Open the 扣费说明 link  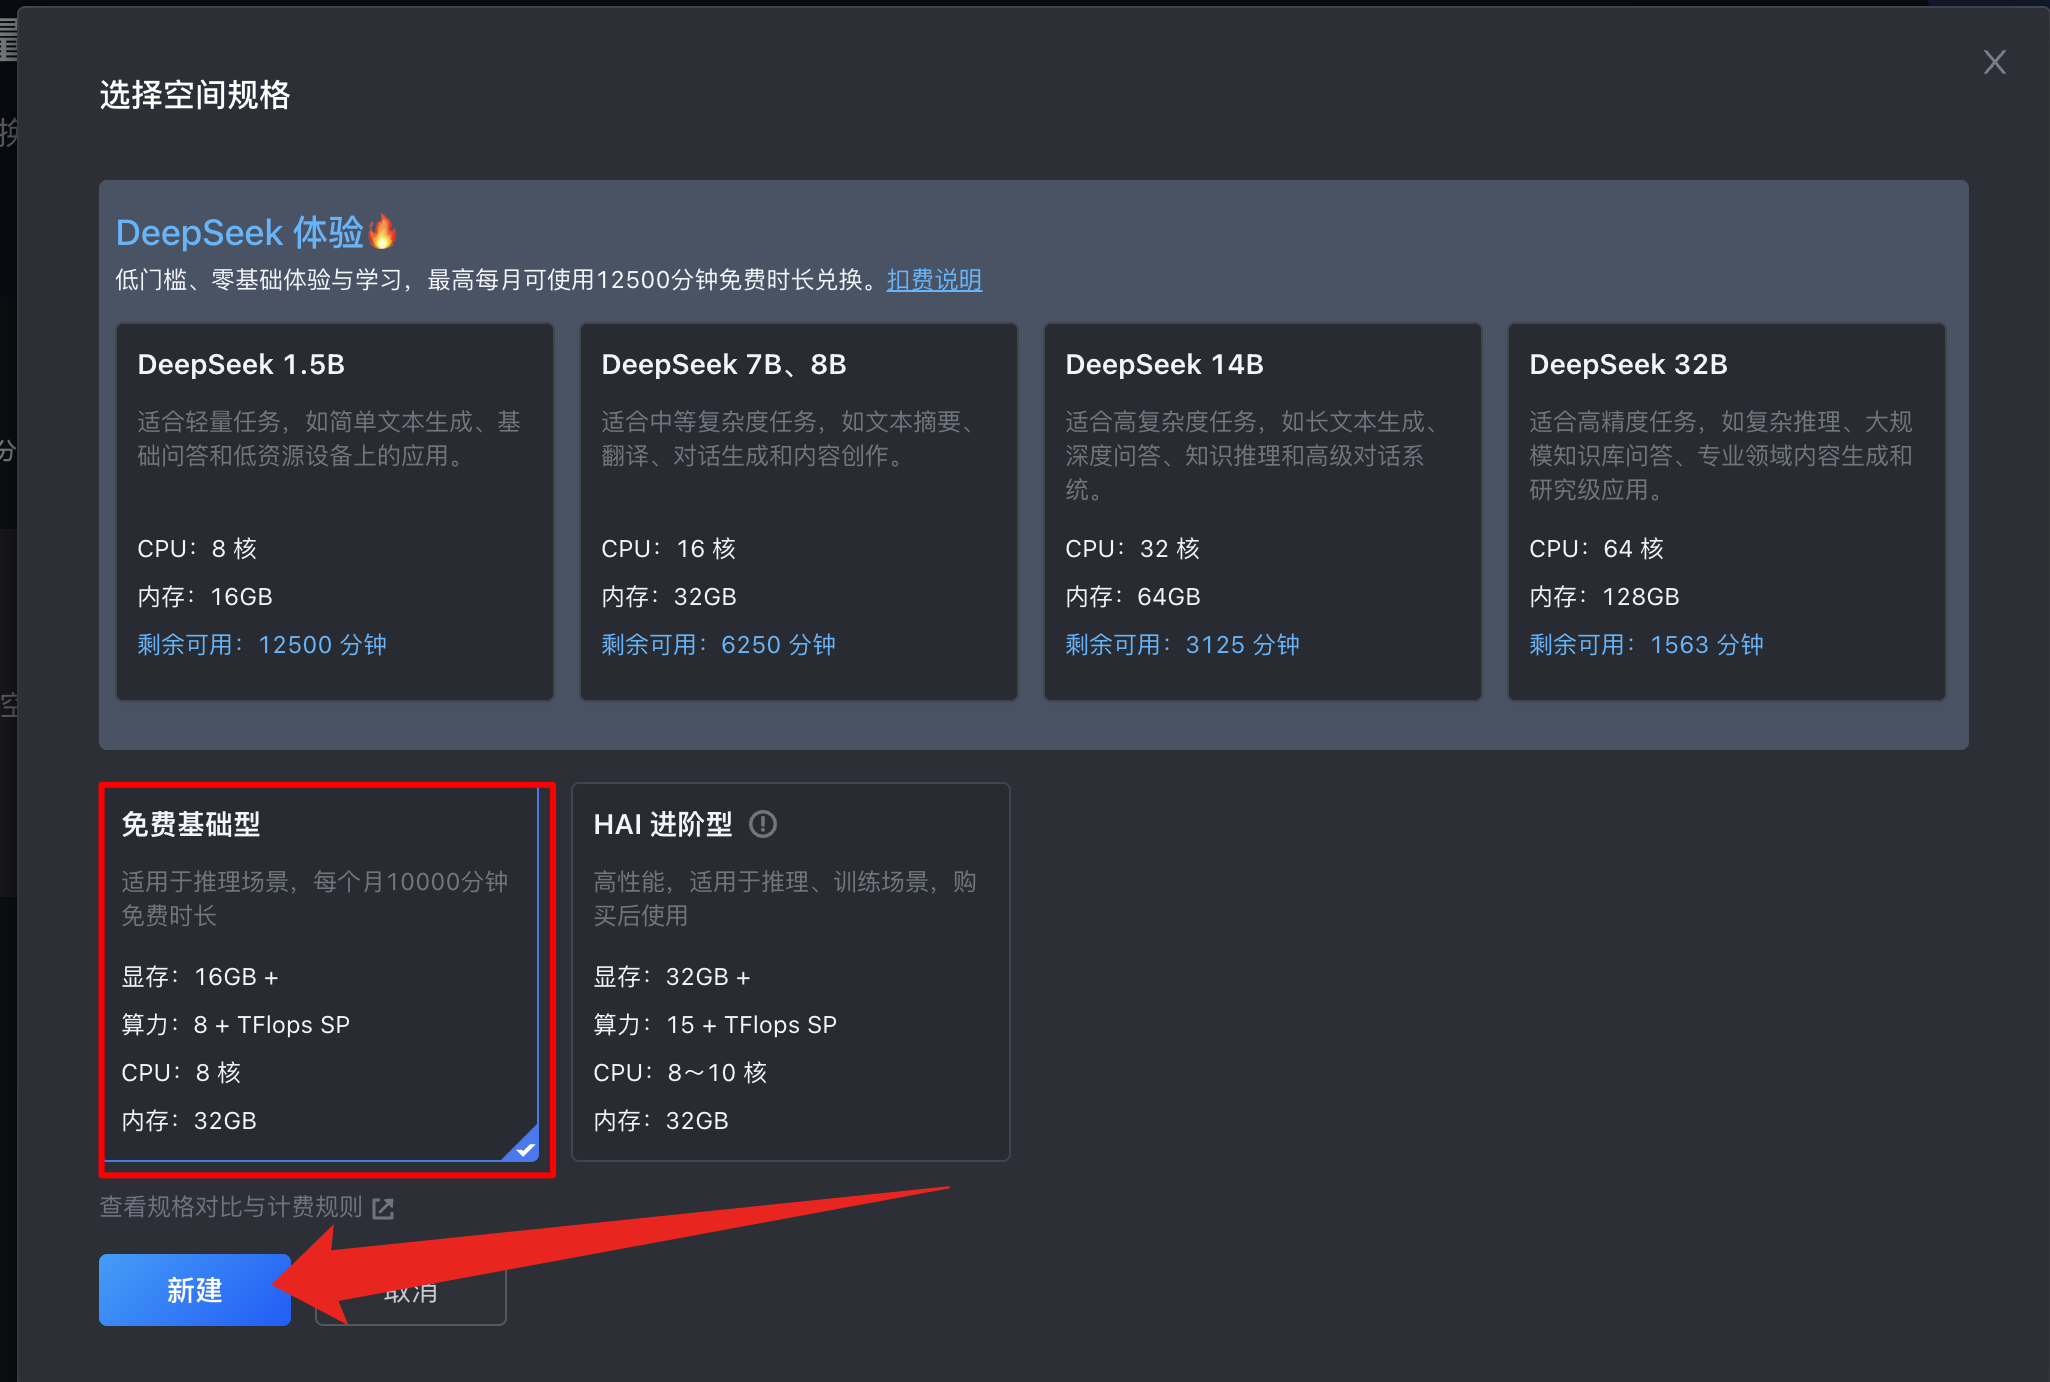[x=934, y=280]
